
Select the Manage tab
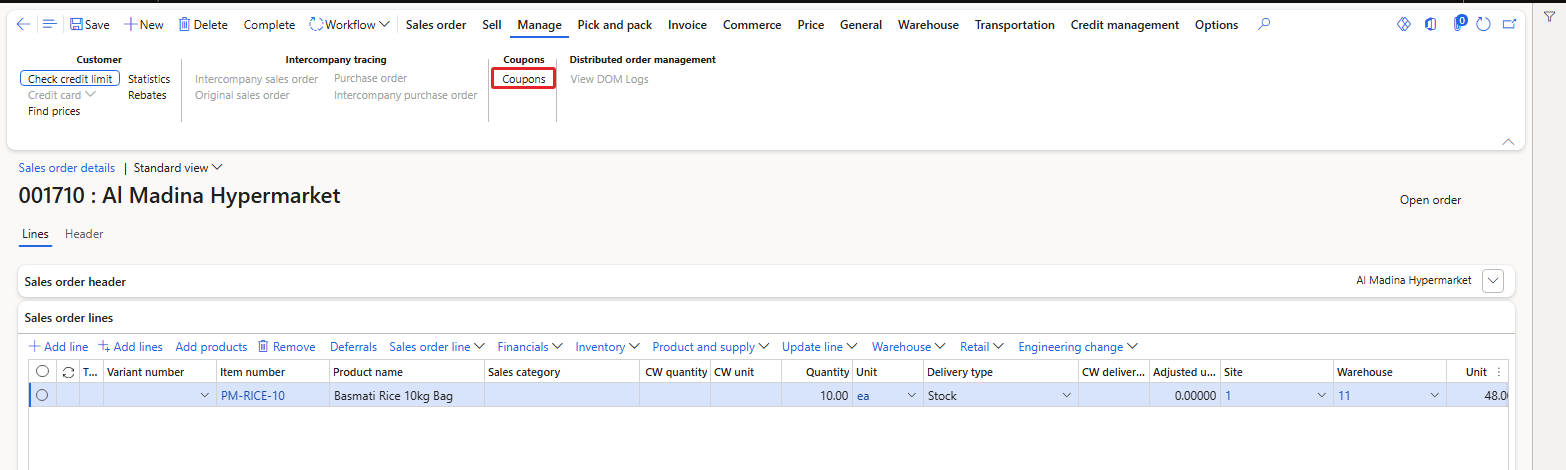[539, 25]
